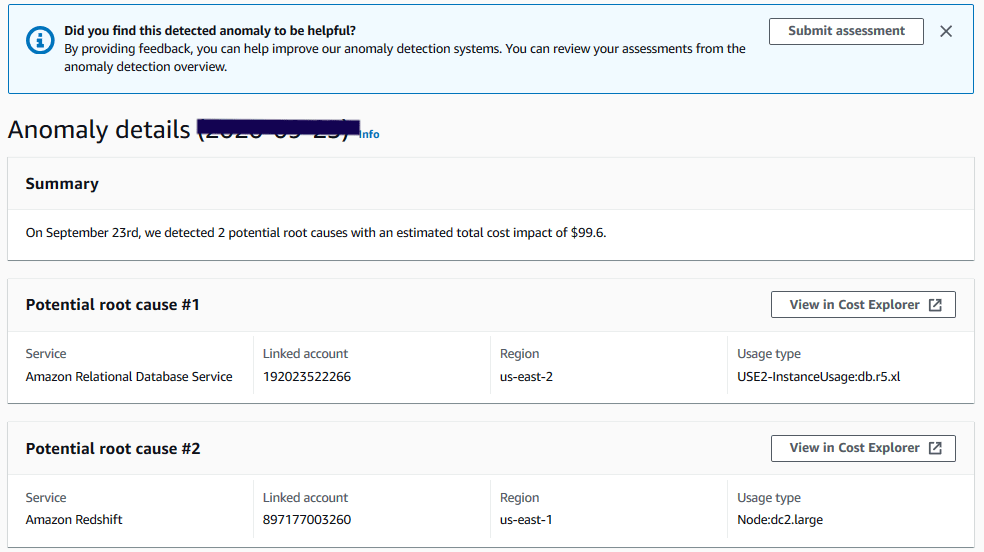Click the Summary heading

coord(62,184)
